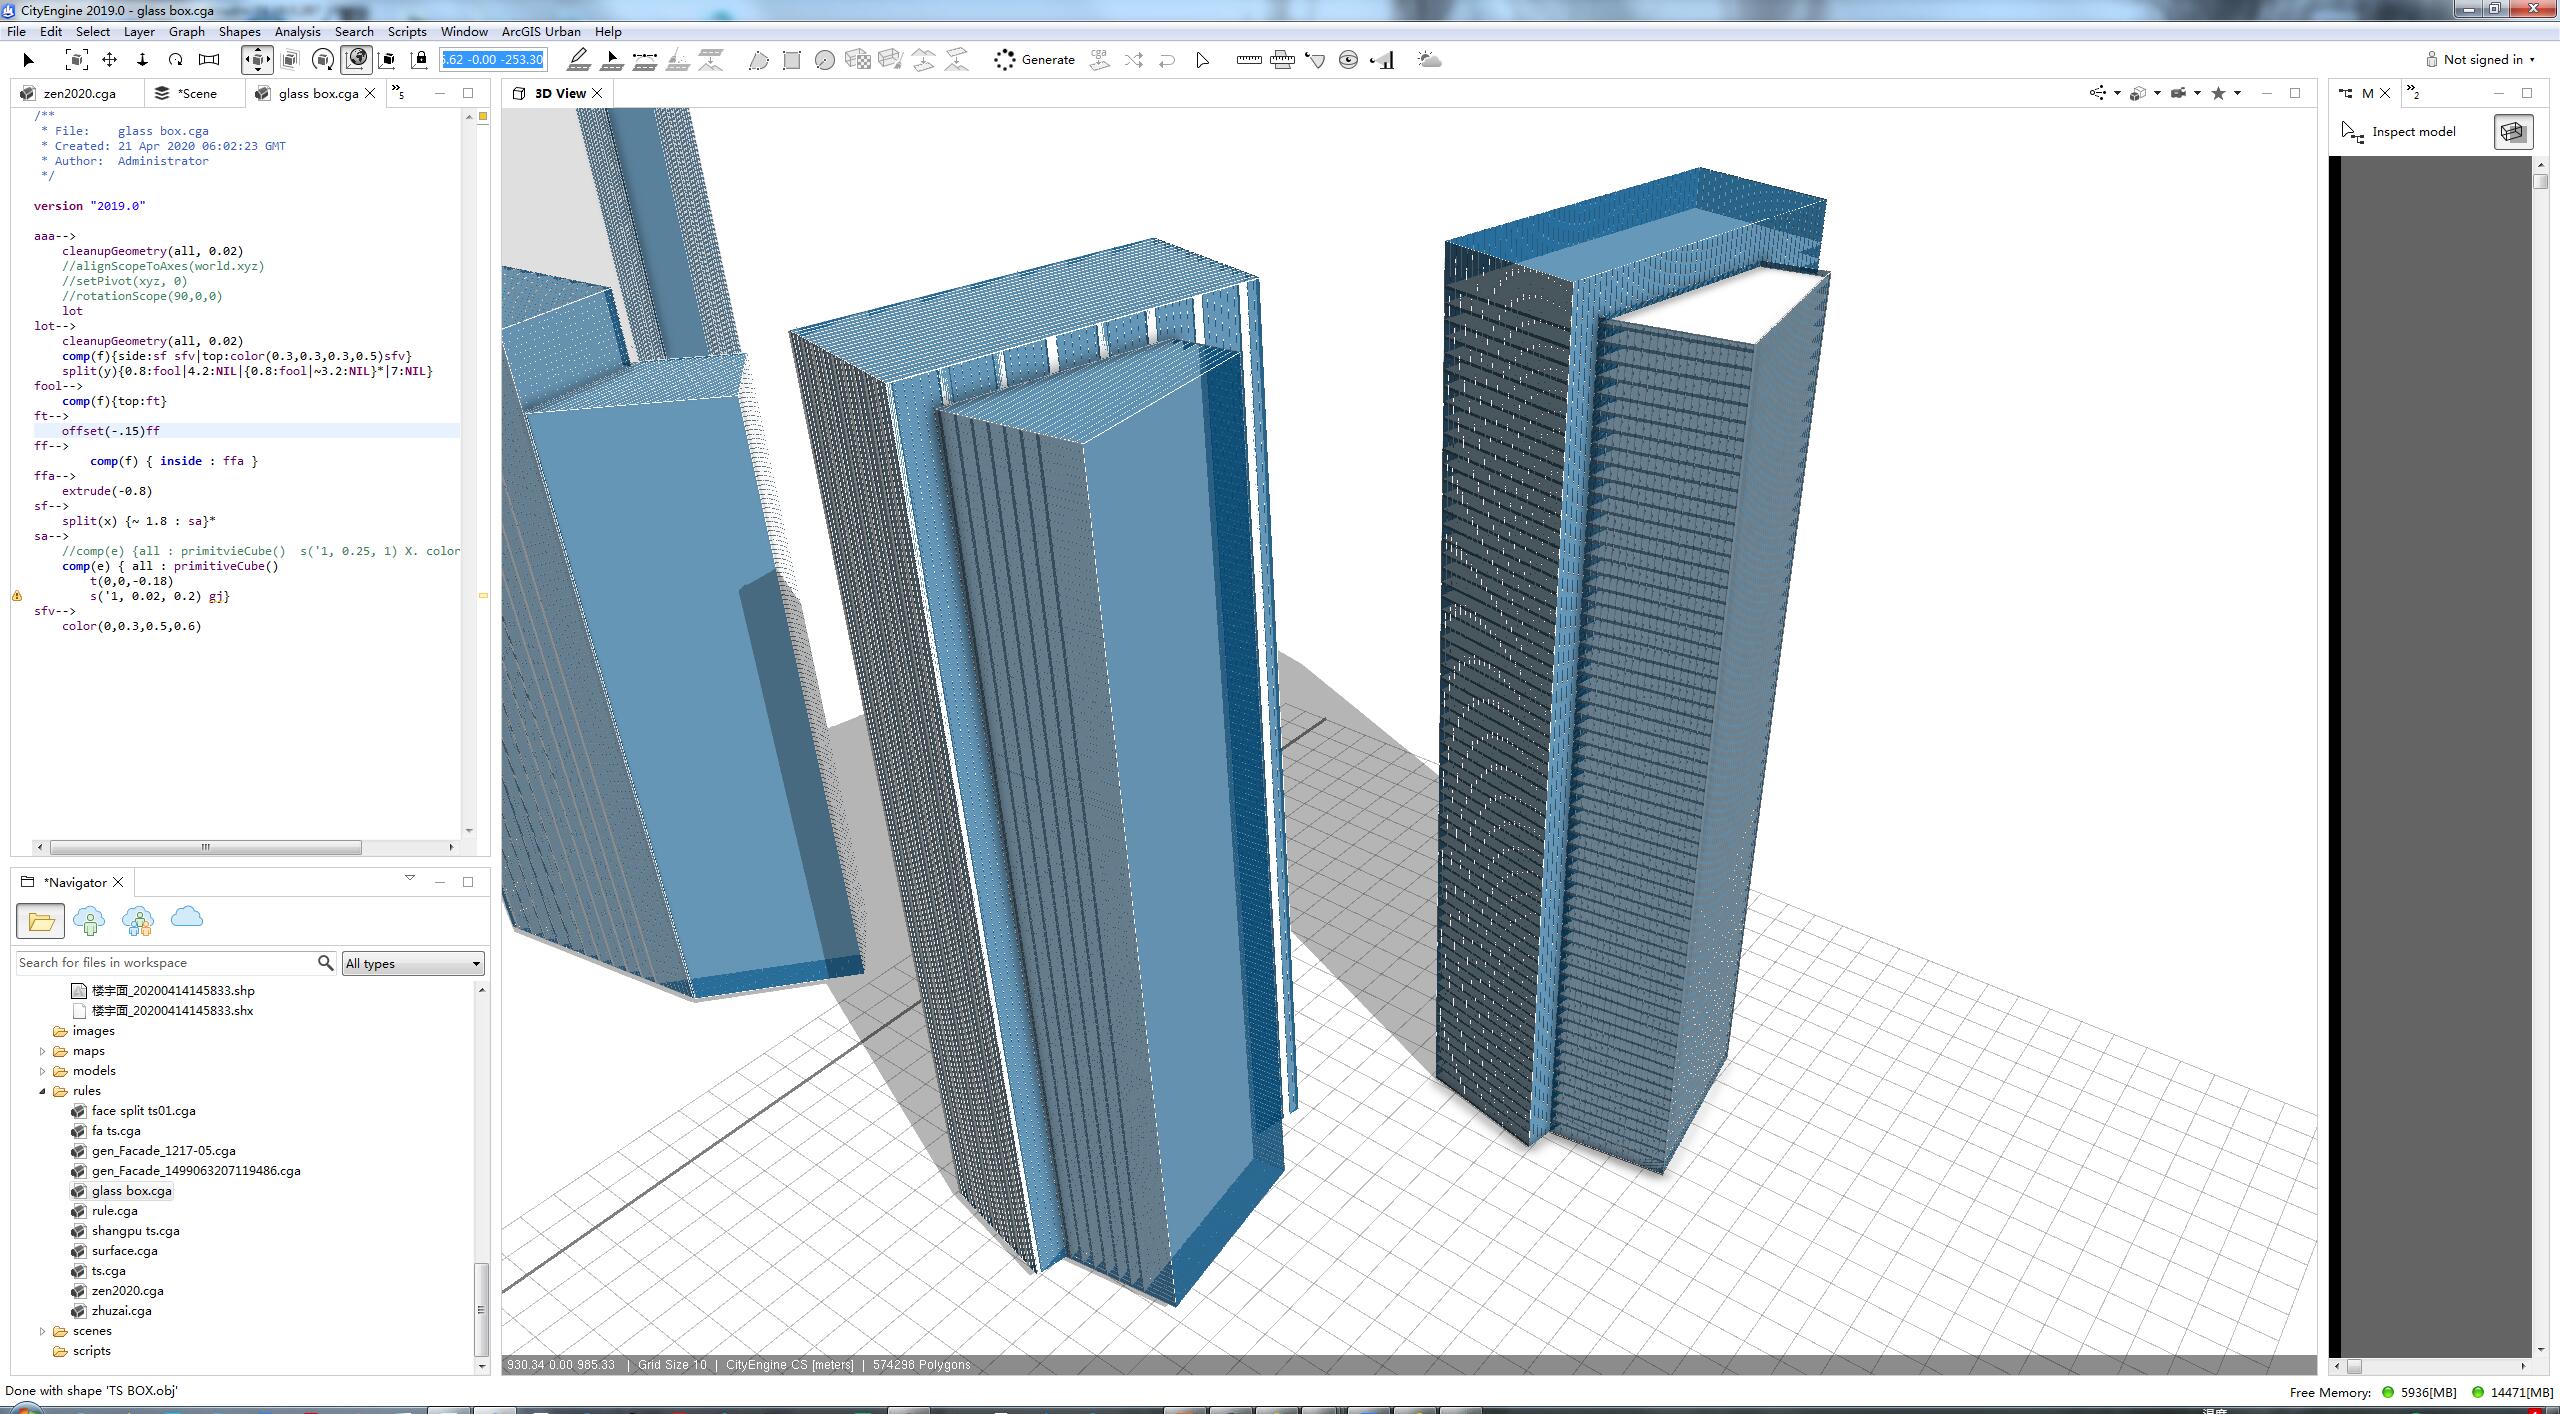Toggle the position lock button in toolbar
This screenshot has width=2560, height=1414.
tap(420, 60)
